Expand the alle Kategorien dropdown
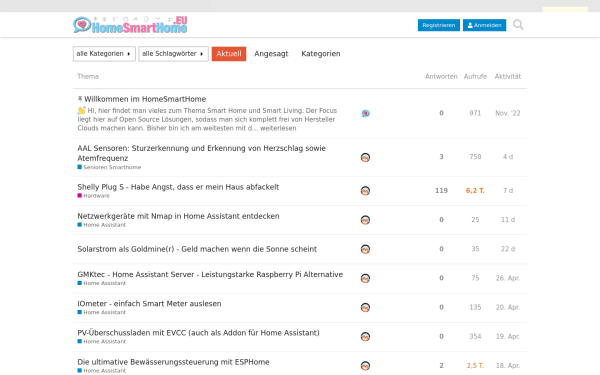Screen dimensions: 600x375 tap(104, 54)
